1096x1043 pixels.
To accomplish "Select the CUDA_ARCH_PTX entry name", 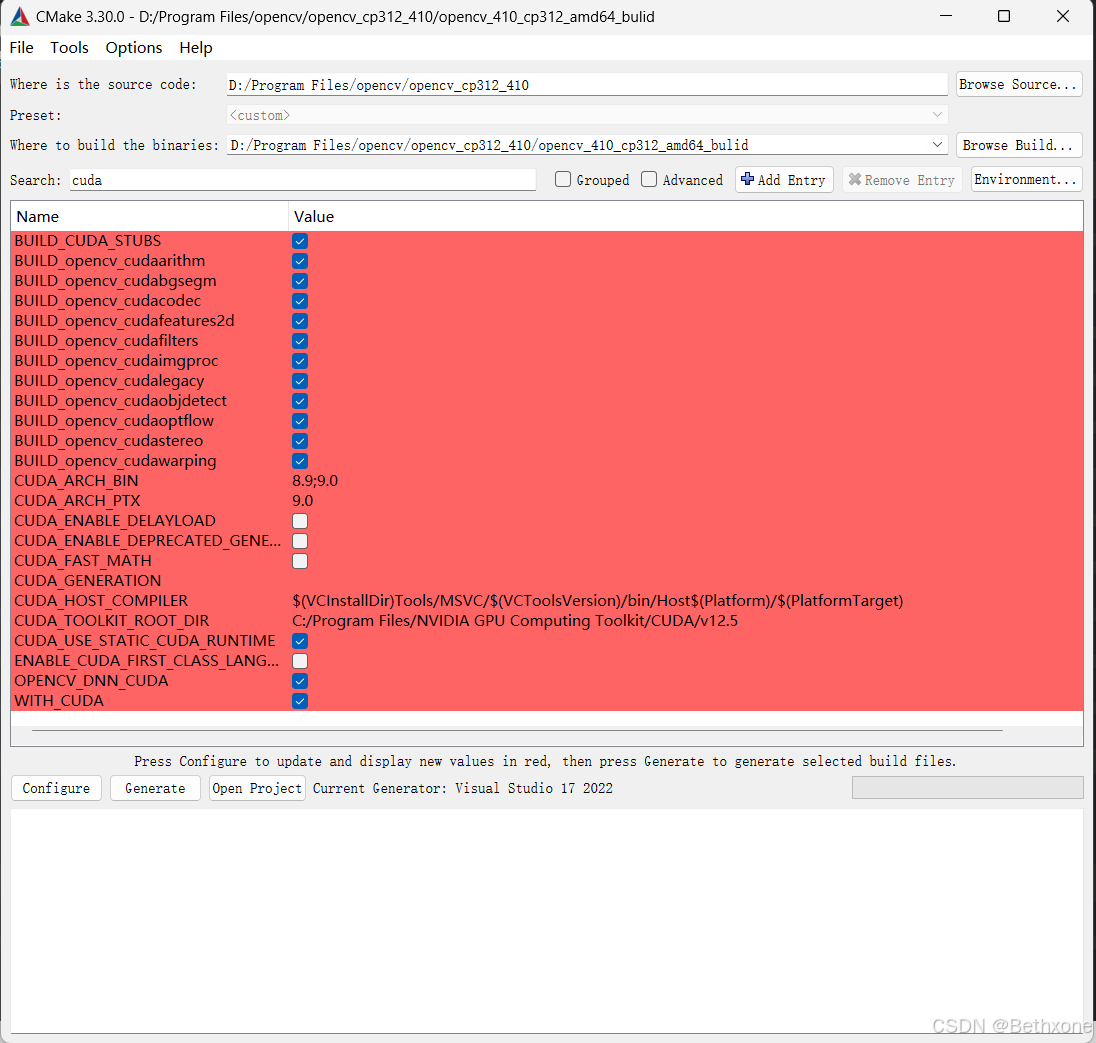I will [77, 501].
